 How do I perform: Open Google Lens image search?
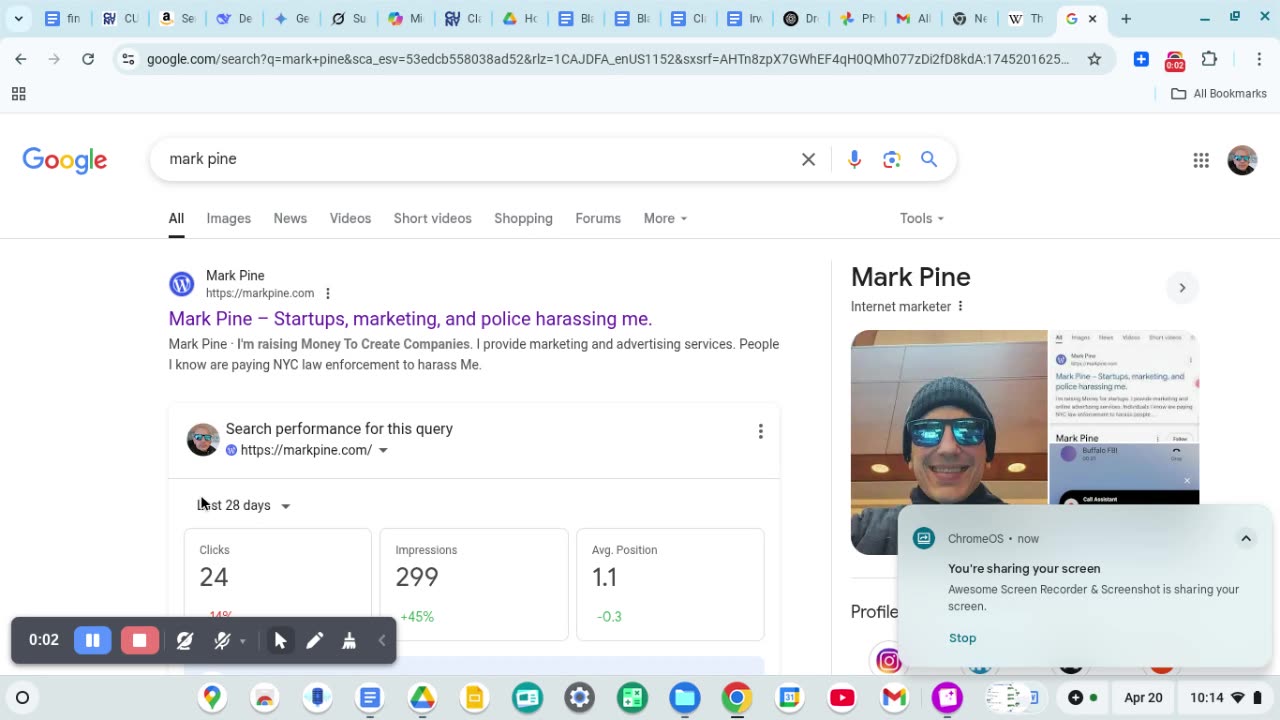click(892, 159)
